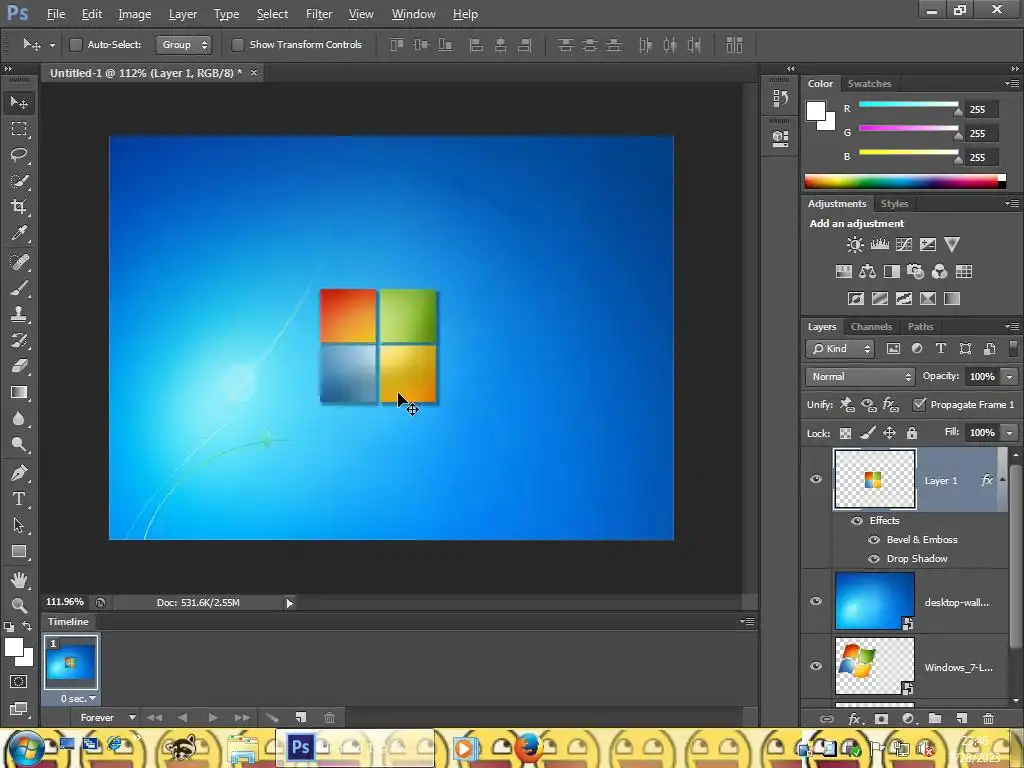Open the Forever looping options dropdown
The height and width of the screenshot is (768, 1024).
pos(106,718)
